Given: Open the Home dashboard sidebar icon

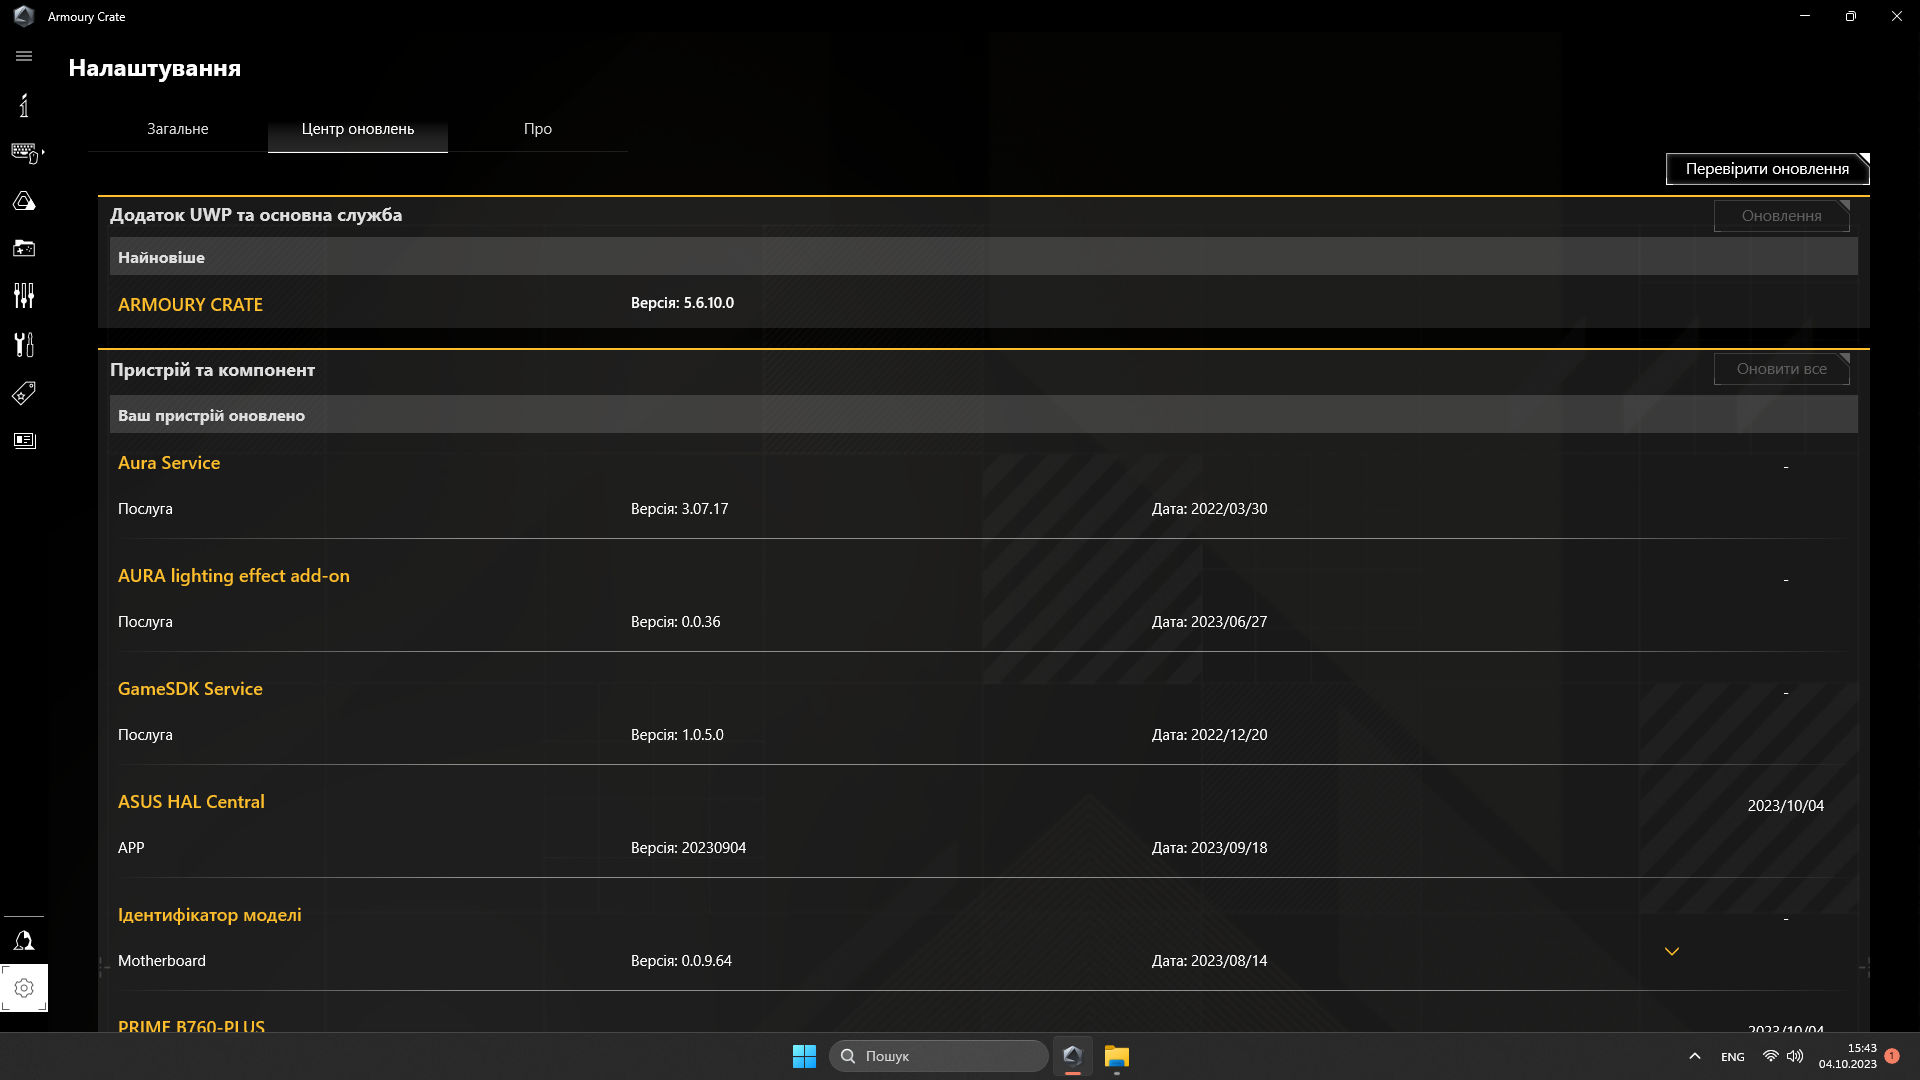Looking at the screenshot, I should point(24,105).
